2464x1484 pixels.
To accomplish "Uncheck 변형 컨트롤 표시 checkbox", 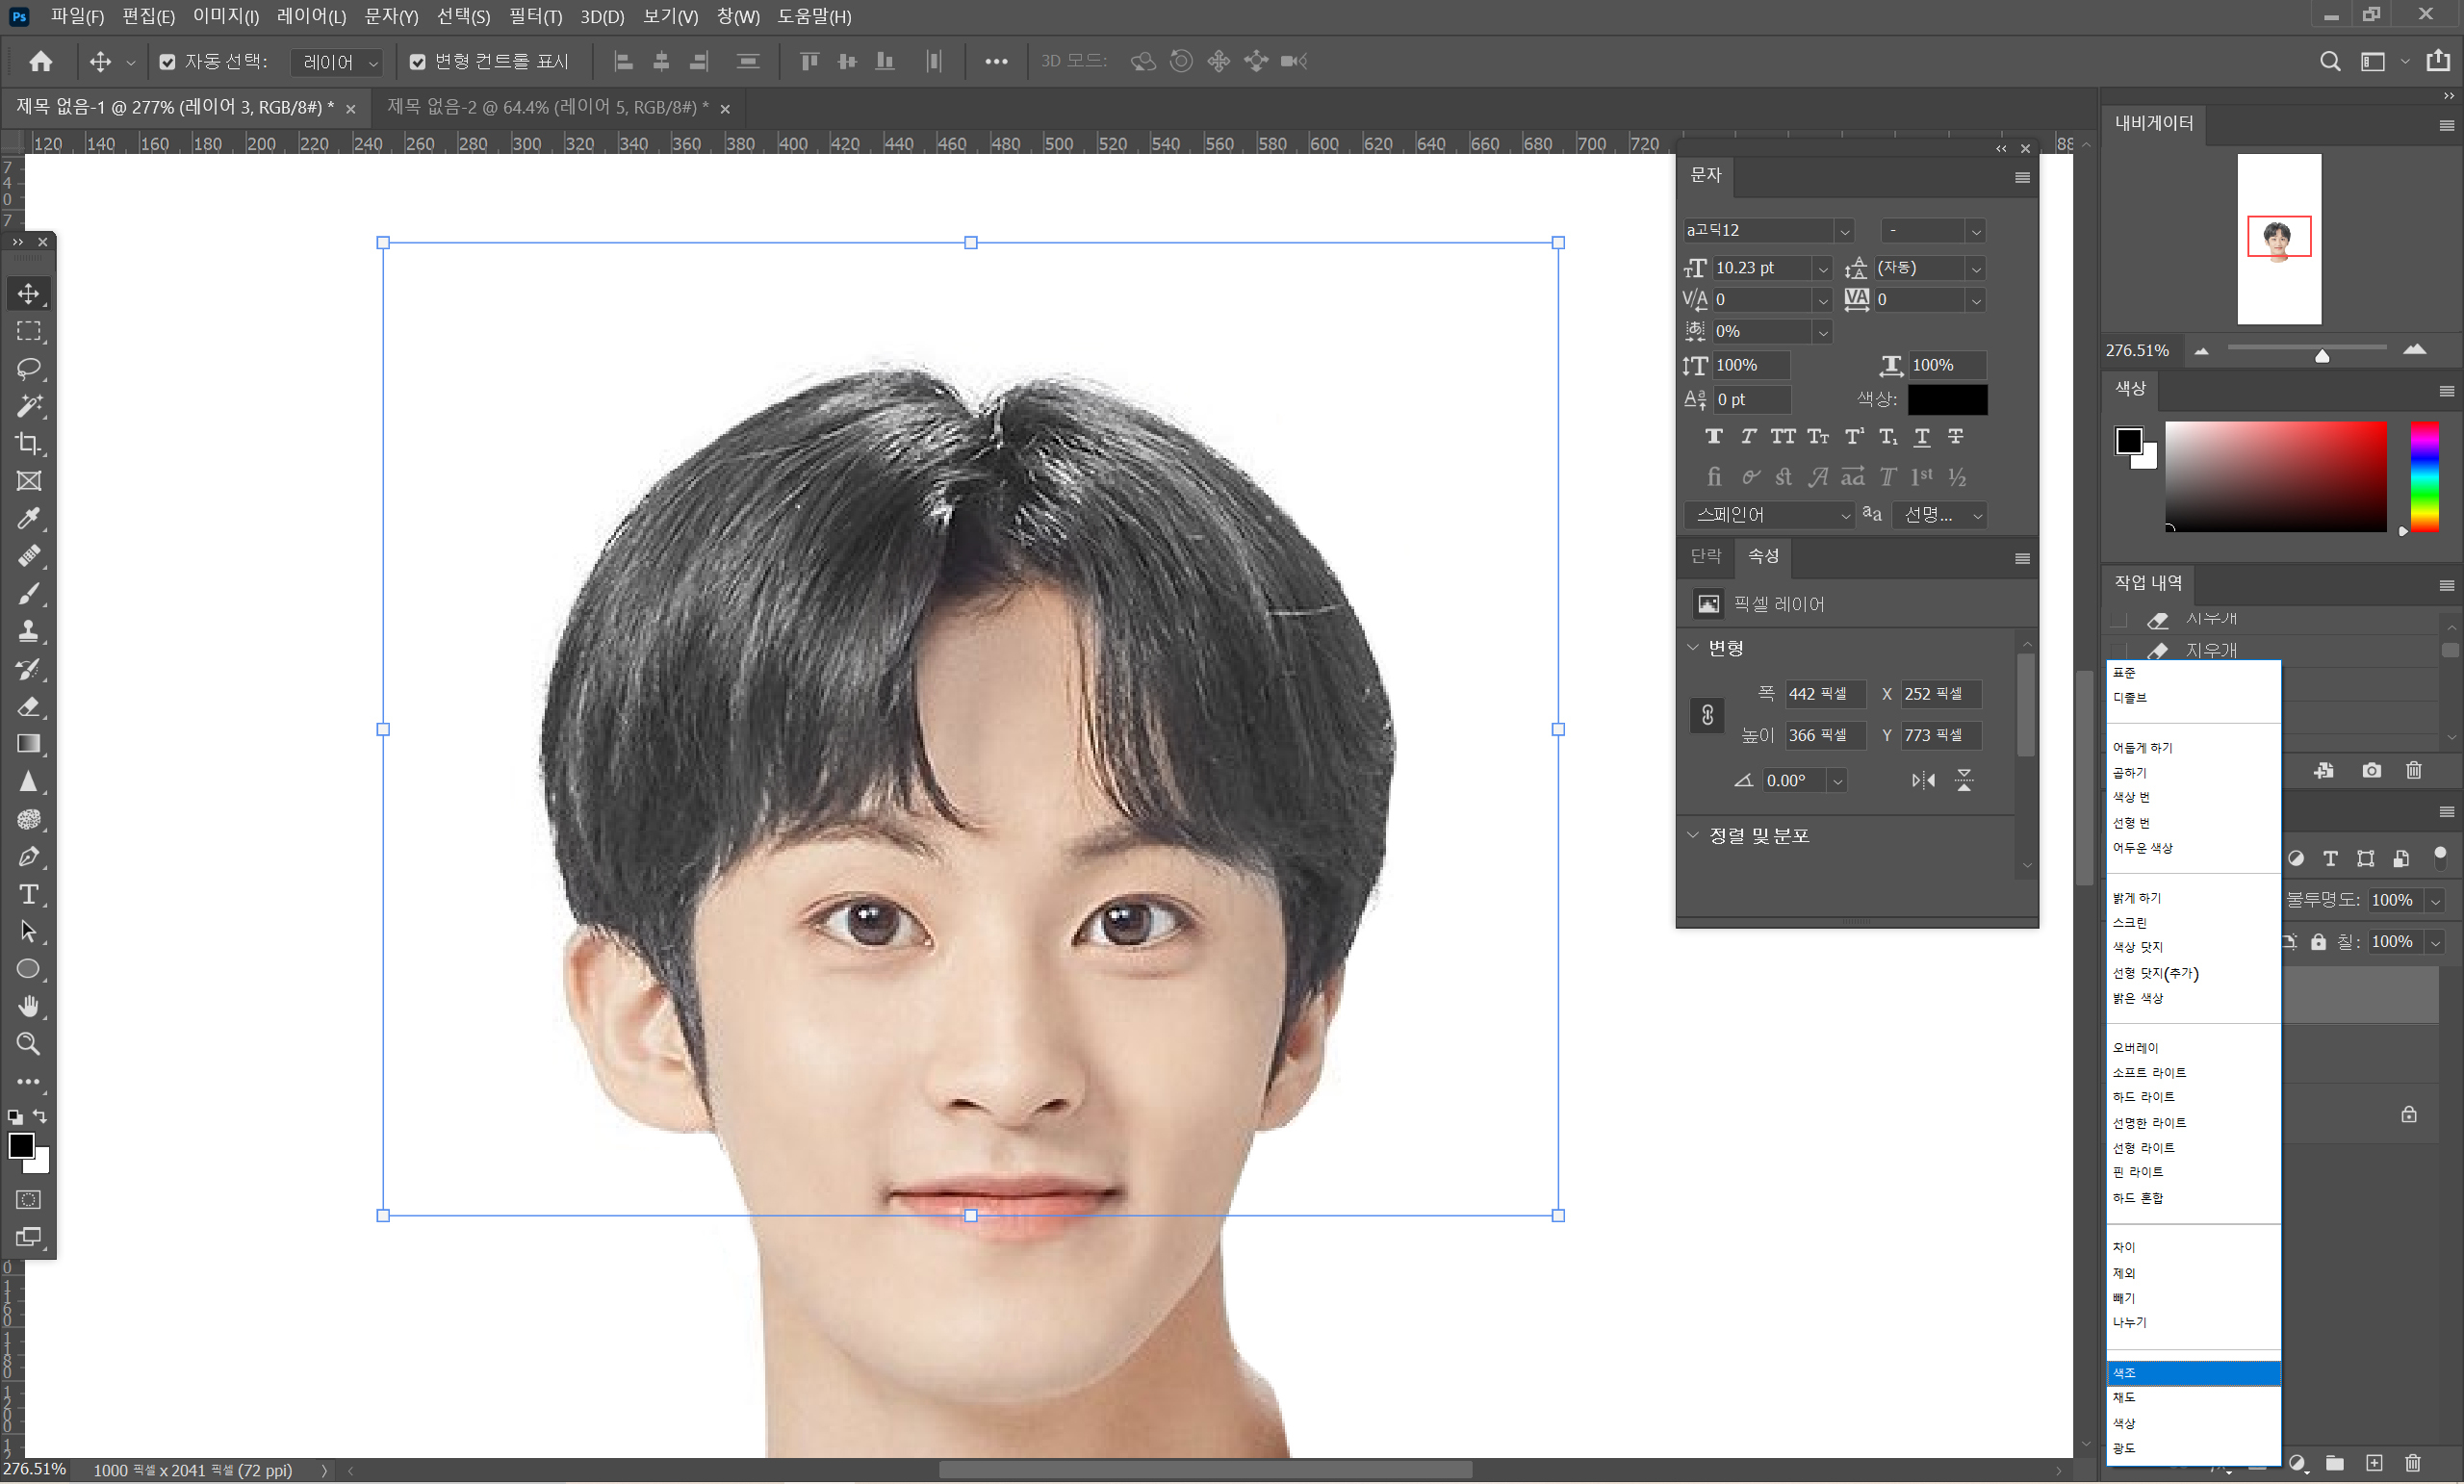I will (418, 62).
